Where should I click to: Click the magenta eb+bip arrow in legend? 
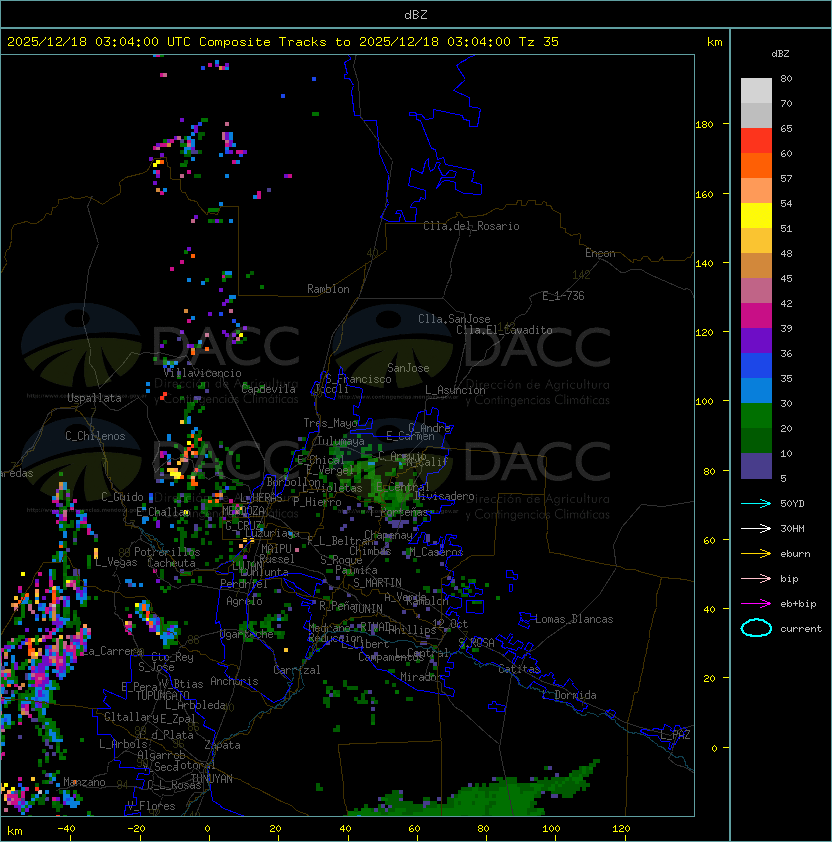(x=756, y=604)
